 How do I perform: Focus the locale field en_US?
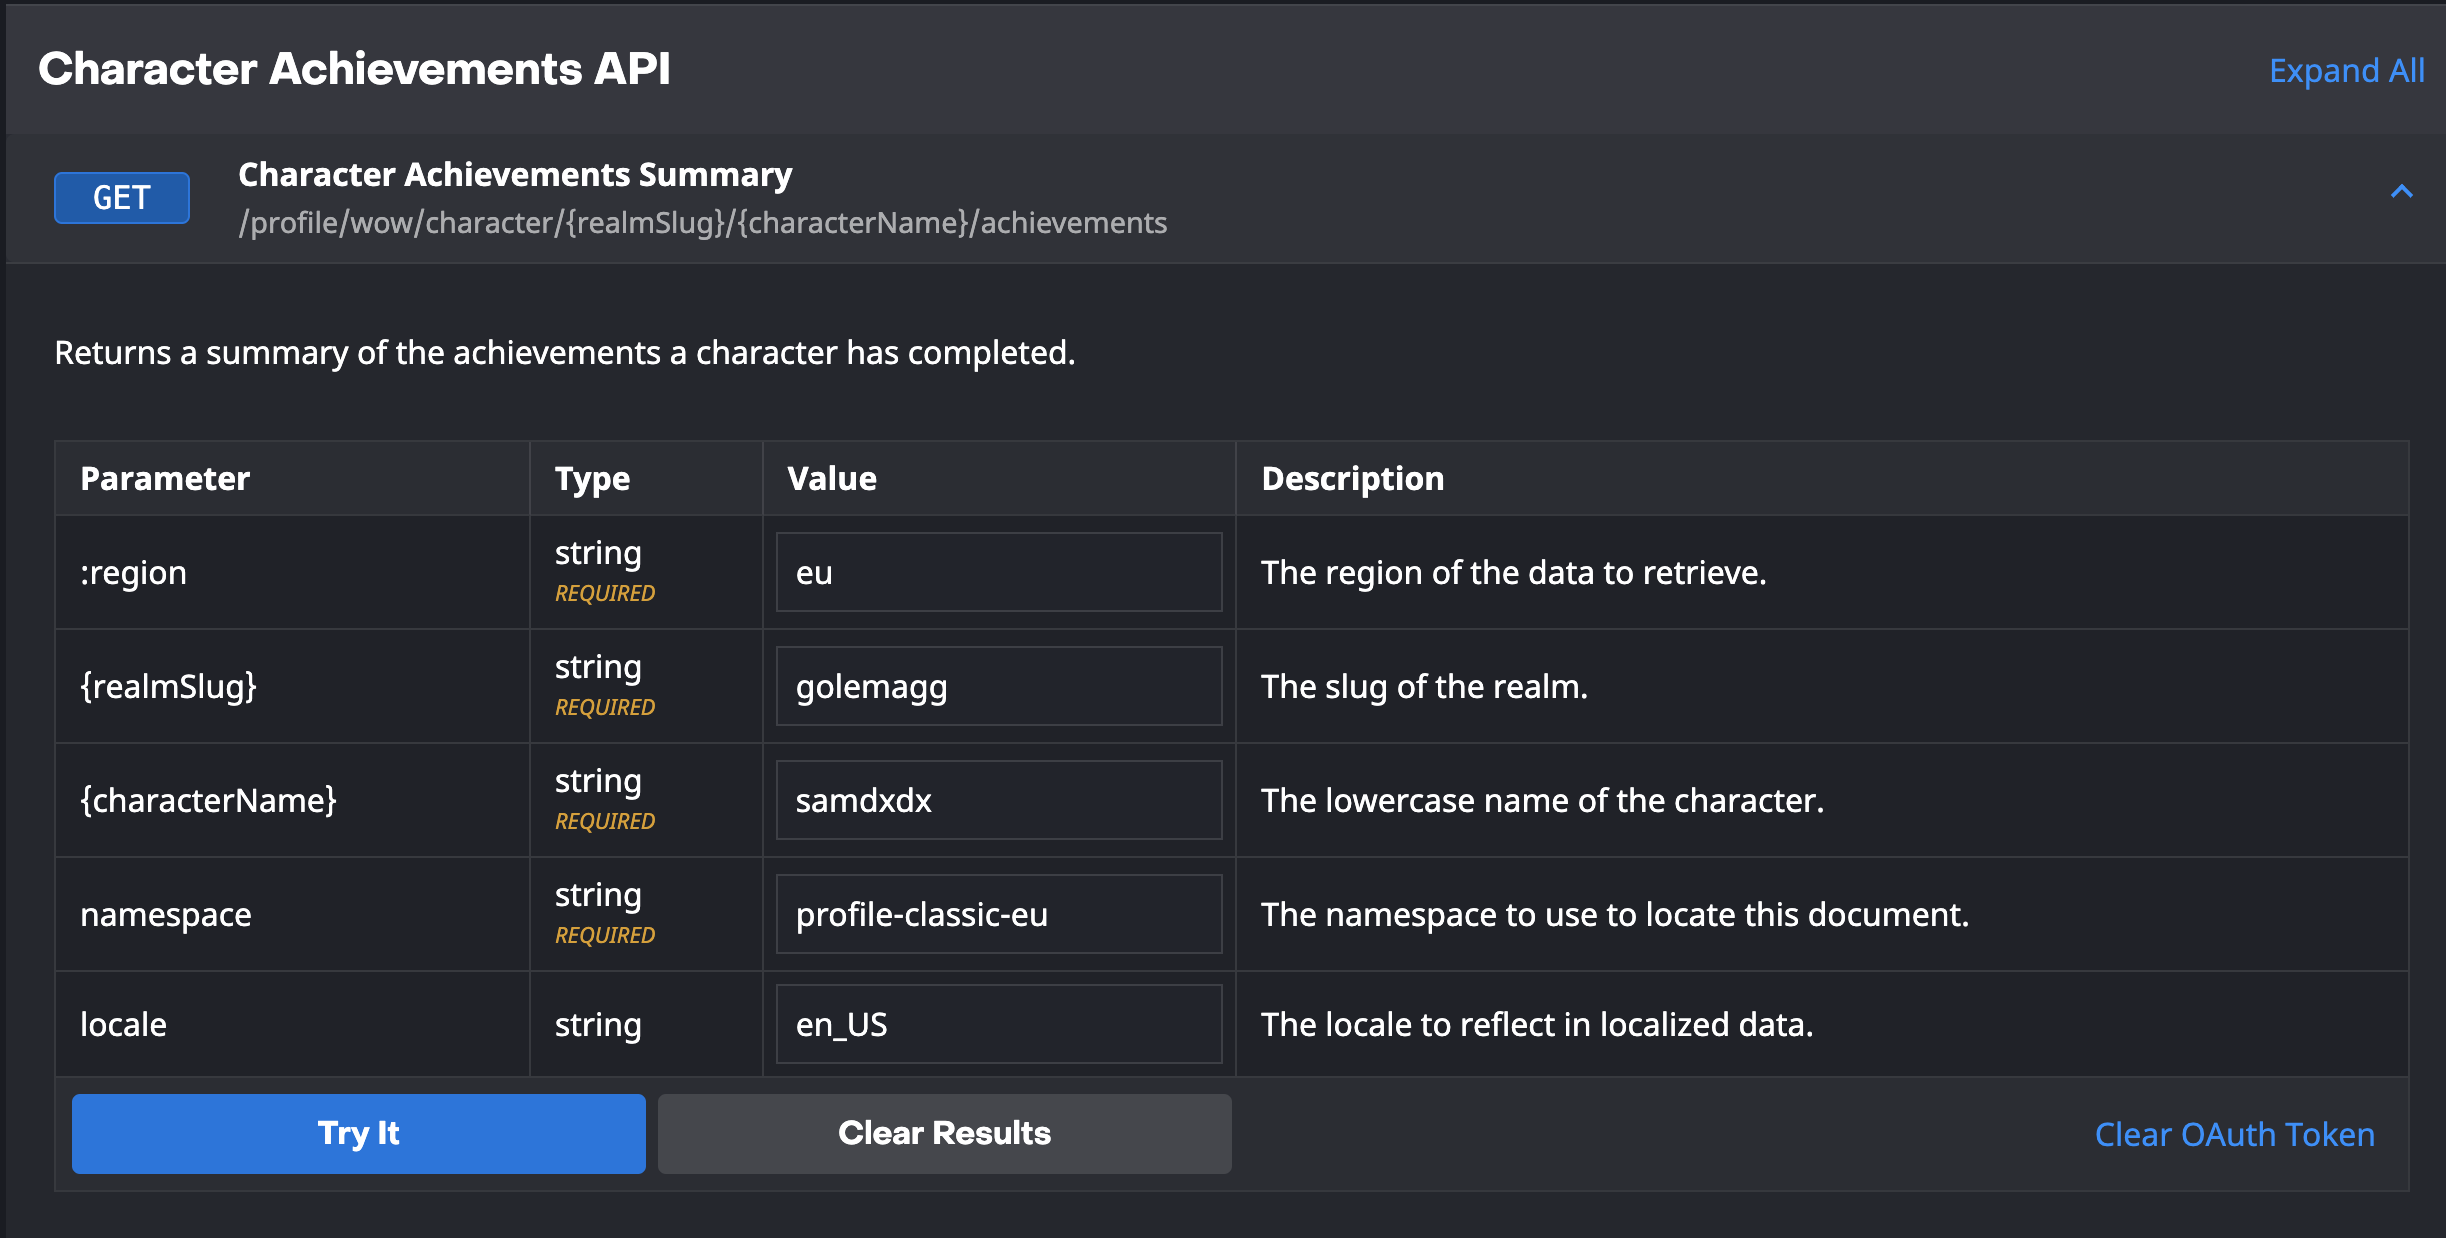click(998, 1024)
